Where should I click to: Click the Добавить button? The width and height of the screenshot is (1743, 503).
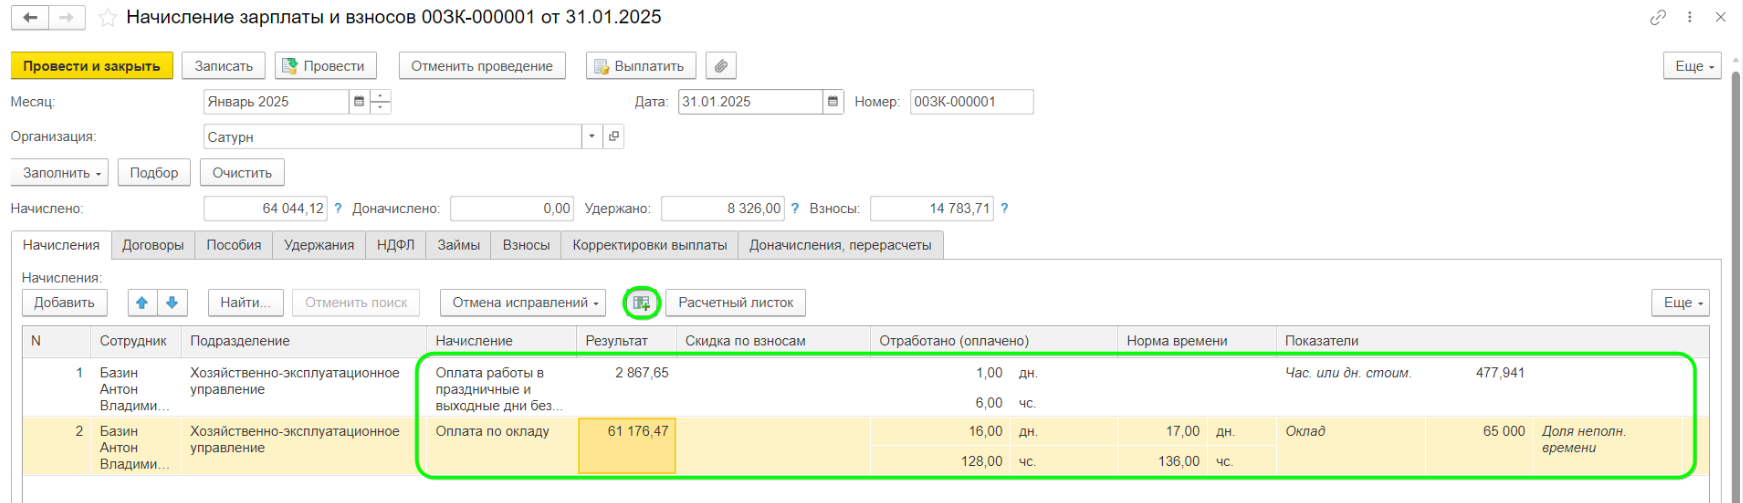[64, 303]
